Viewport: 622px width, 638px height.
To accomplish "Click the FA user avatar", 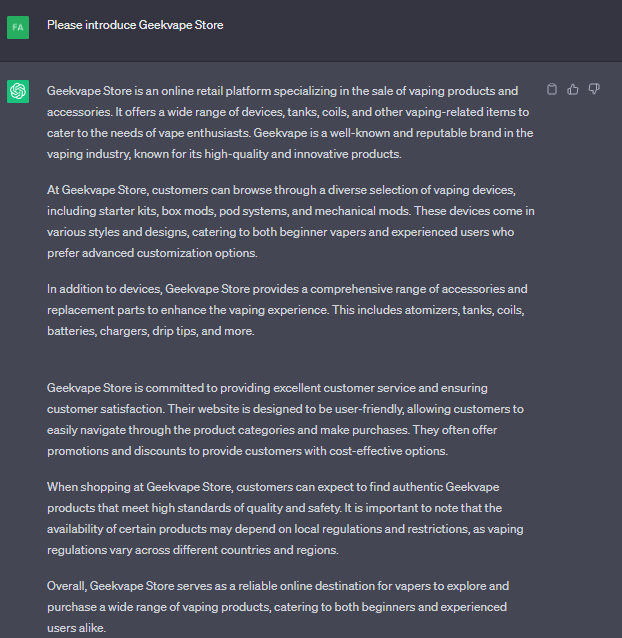I will click(x=18, y=26).
